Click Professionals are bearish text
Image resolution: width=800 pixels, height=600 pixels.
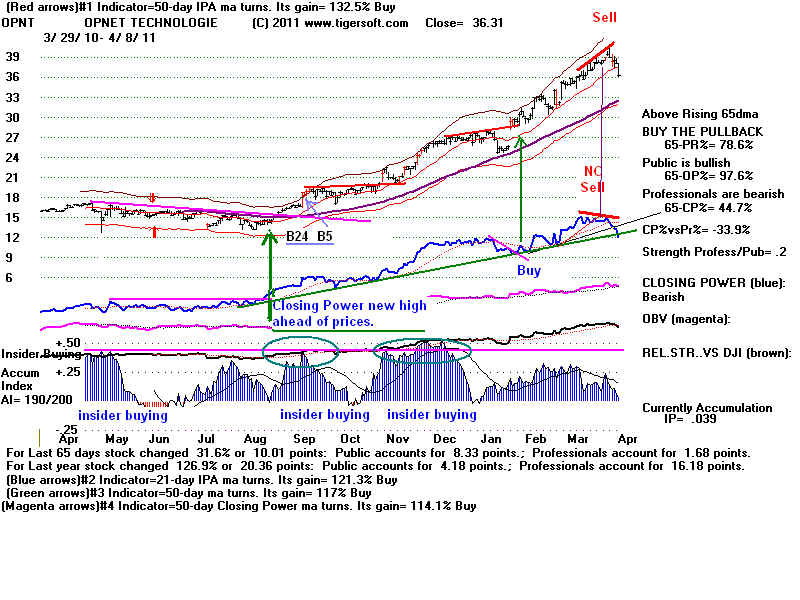click(713, 194)
